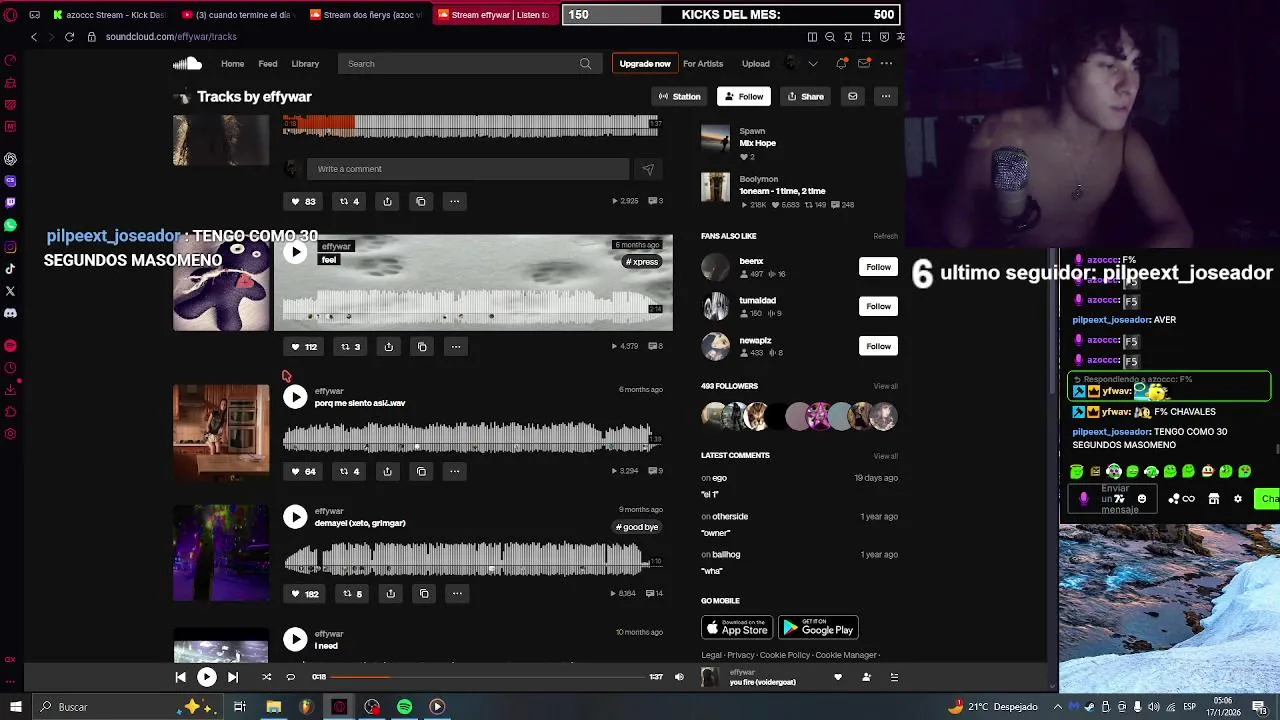Open the #xpress tag
The image size is (1280, 720).
[x=642, y=262]
